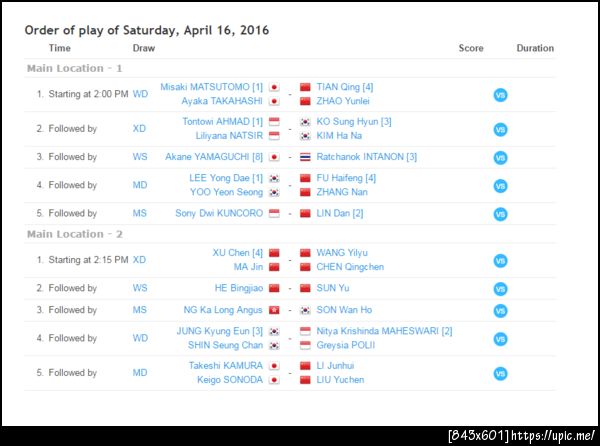The height and width of the screenshot is (446, 600).
Task: Click VS icon for Akane Yamaguchi match
Action: (500, 158)
